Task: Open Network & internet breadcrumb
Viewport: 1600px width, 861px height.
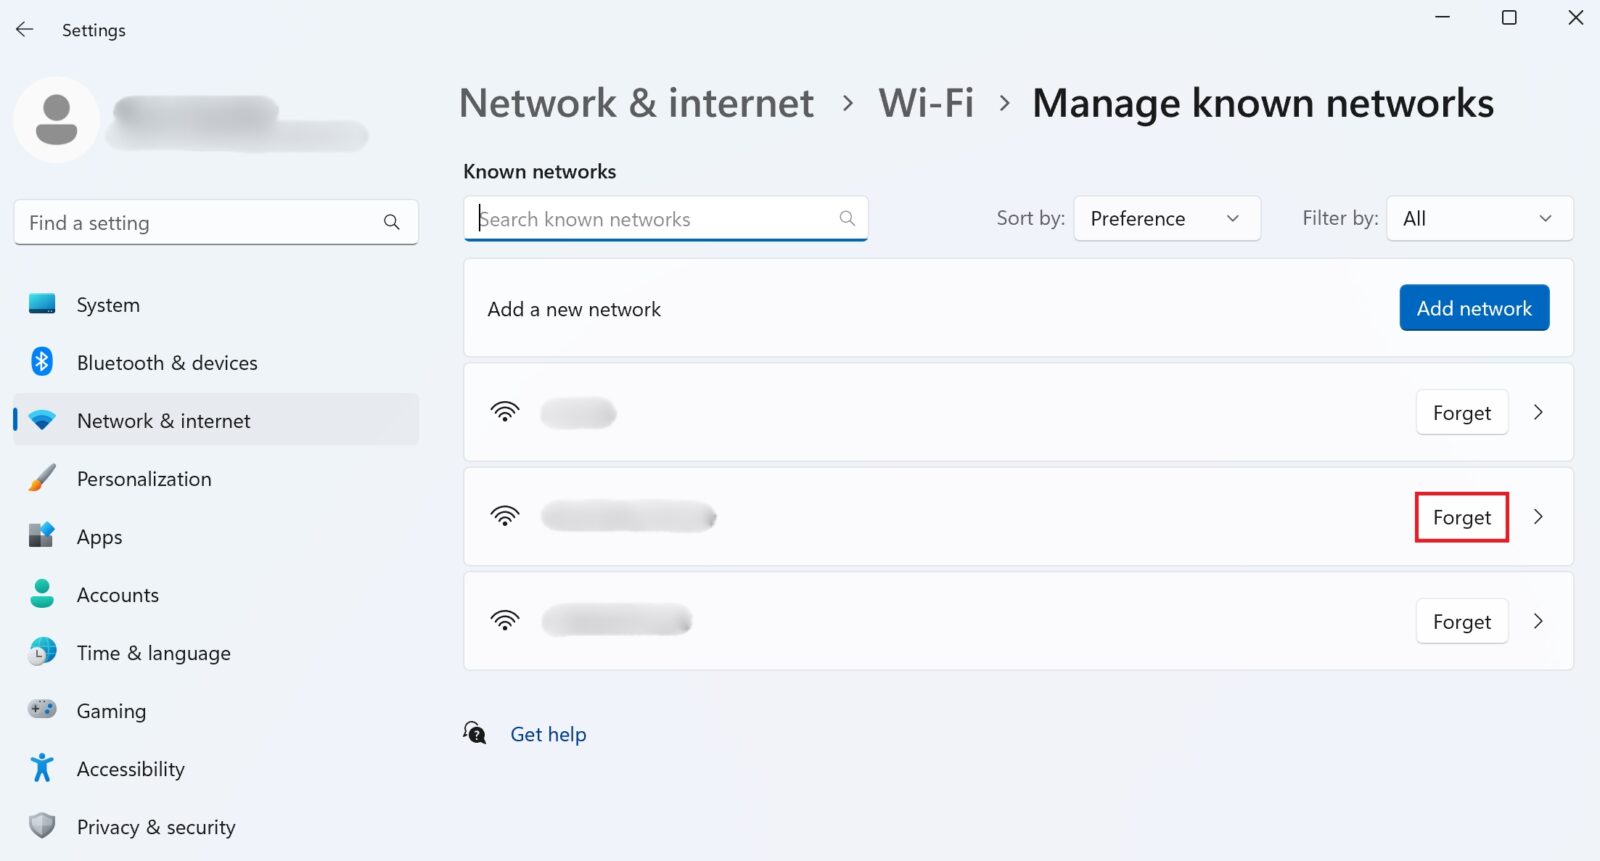Action: pyautogui.click(x=636, y=102)
